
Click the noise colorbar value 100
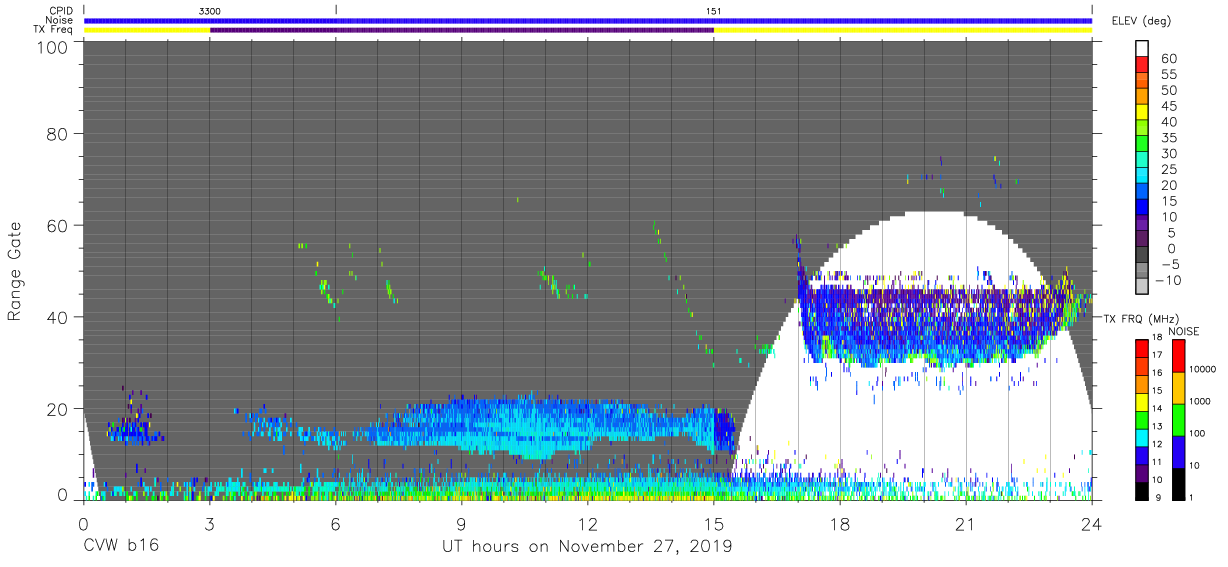coord(1197,433)
